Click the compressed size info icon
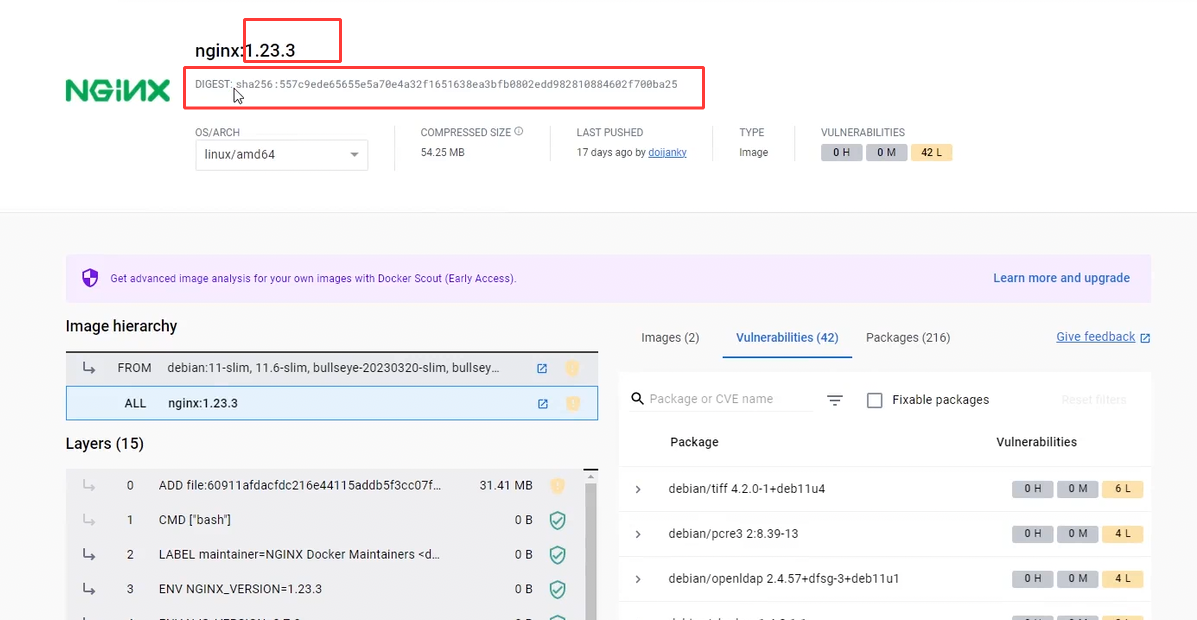Screen dimensions: 1197x620 click(519, 131)
